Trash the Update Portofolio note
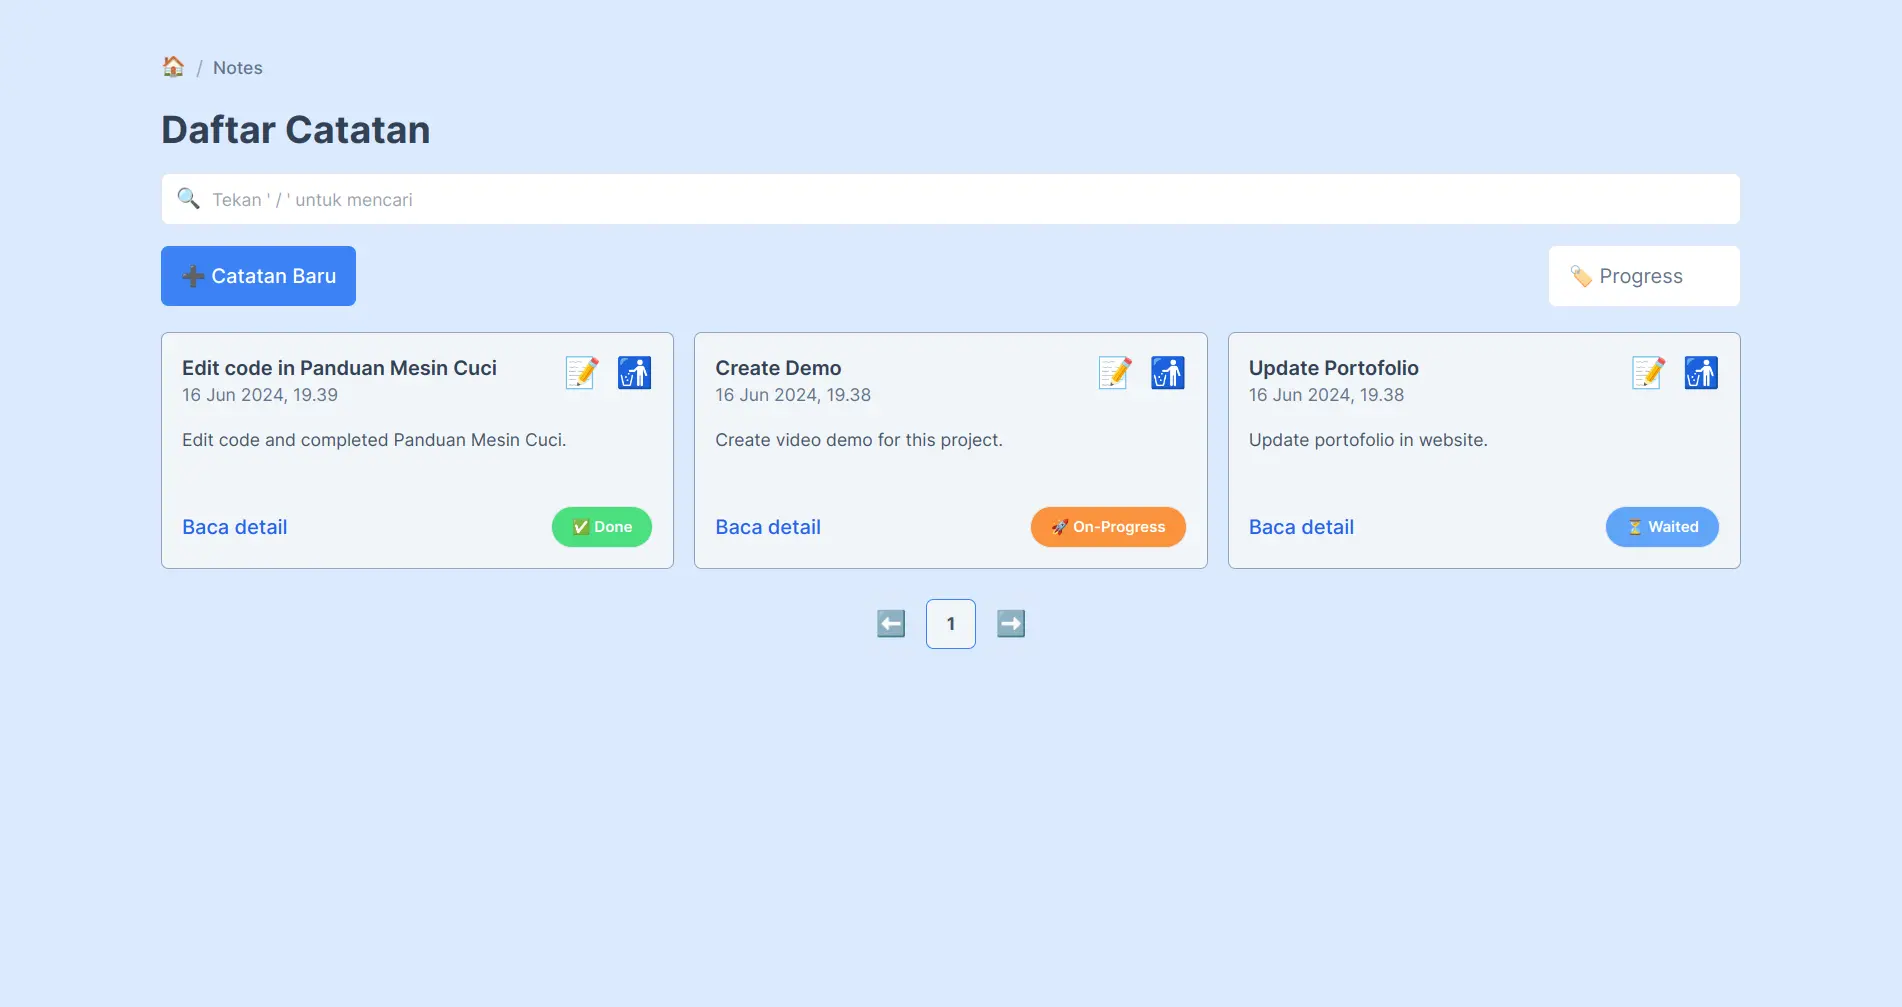 point(1700,373)
